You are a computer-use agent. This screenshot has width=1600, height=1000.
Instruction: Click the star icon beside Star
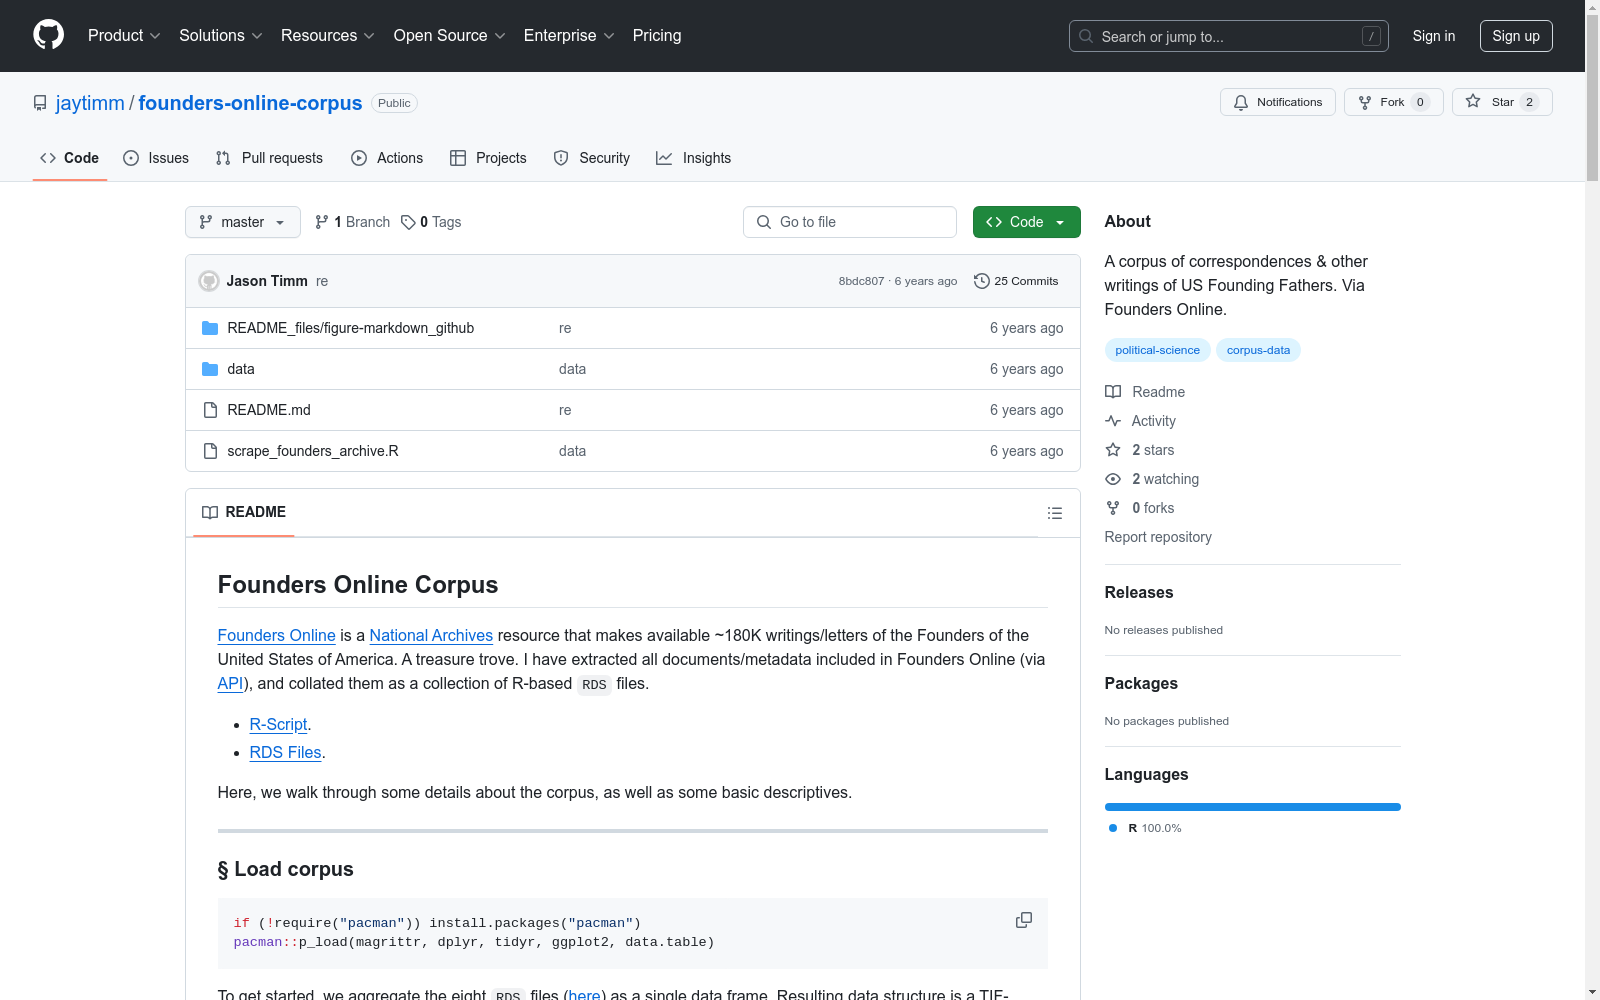point(1473,101)
